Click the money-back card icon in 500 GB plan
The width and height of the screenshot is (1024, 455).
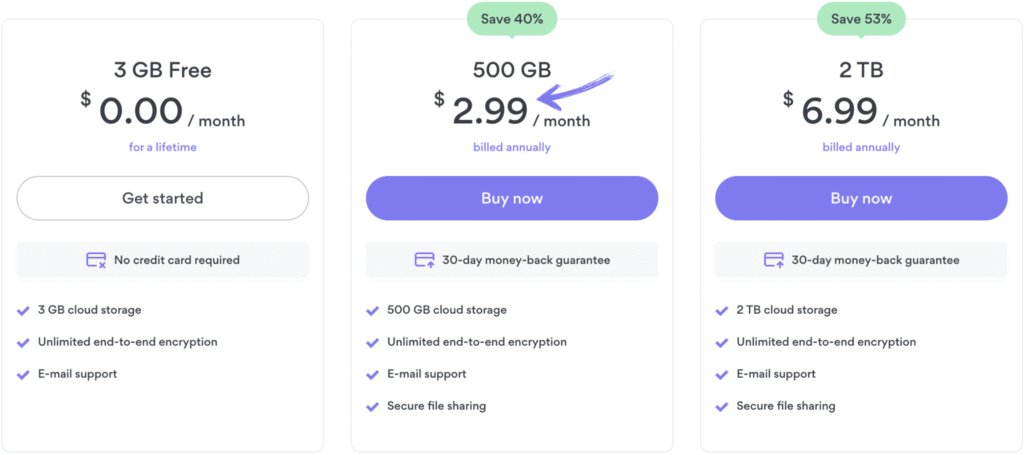[424, 260]
